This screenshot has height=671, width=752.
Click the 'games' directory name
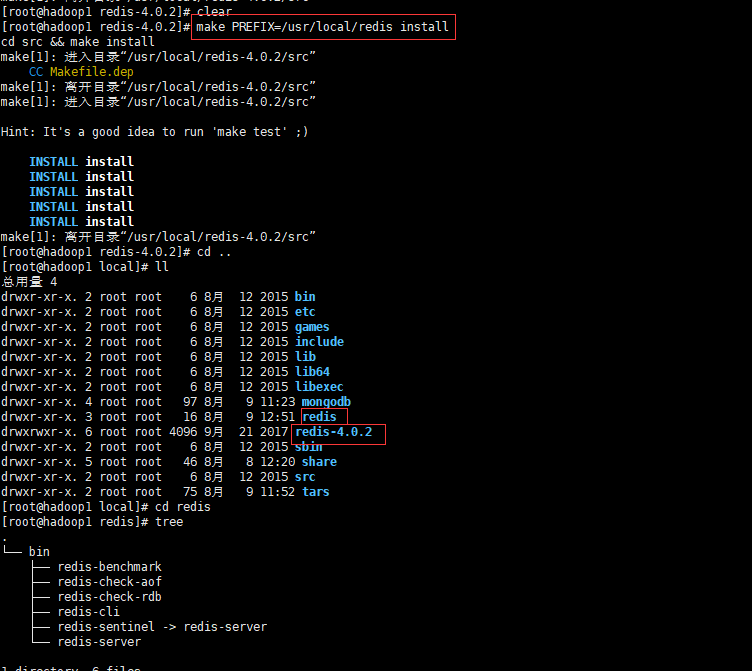point(312,327)
